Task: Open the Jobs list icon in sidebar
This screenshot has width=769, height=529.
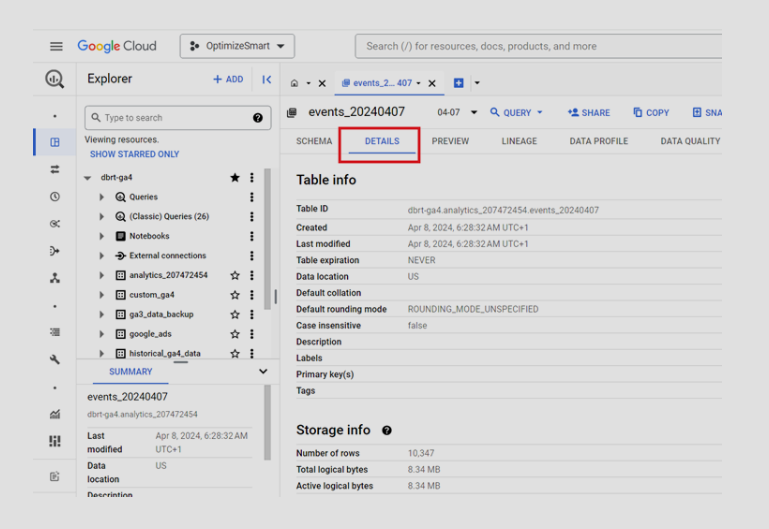Action: pyautogui.click(x=54, y=332)
